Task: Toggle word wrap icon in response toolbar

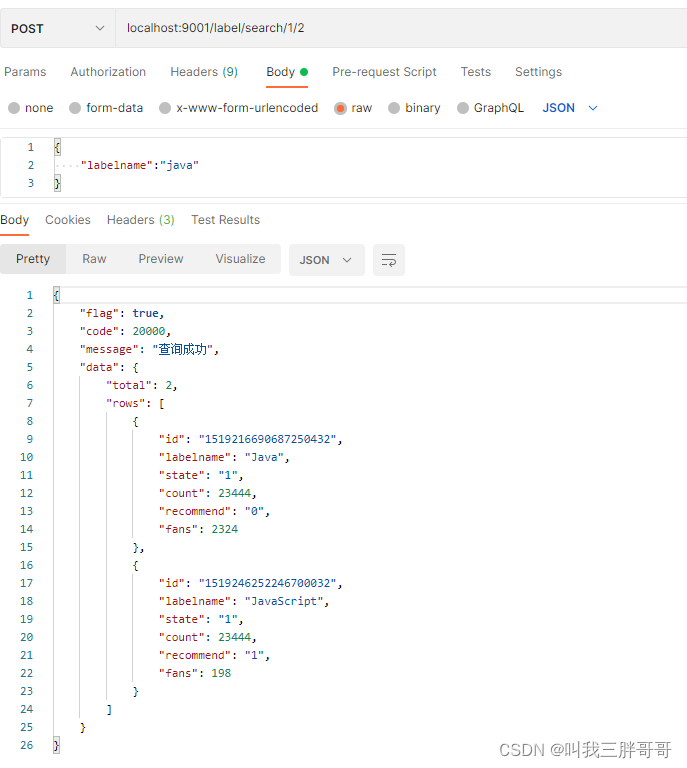Action: (x=389, y=260)
